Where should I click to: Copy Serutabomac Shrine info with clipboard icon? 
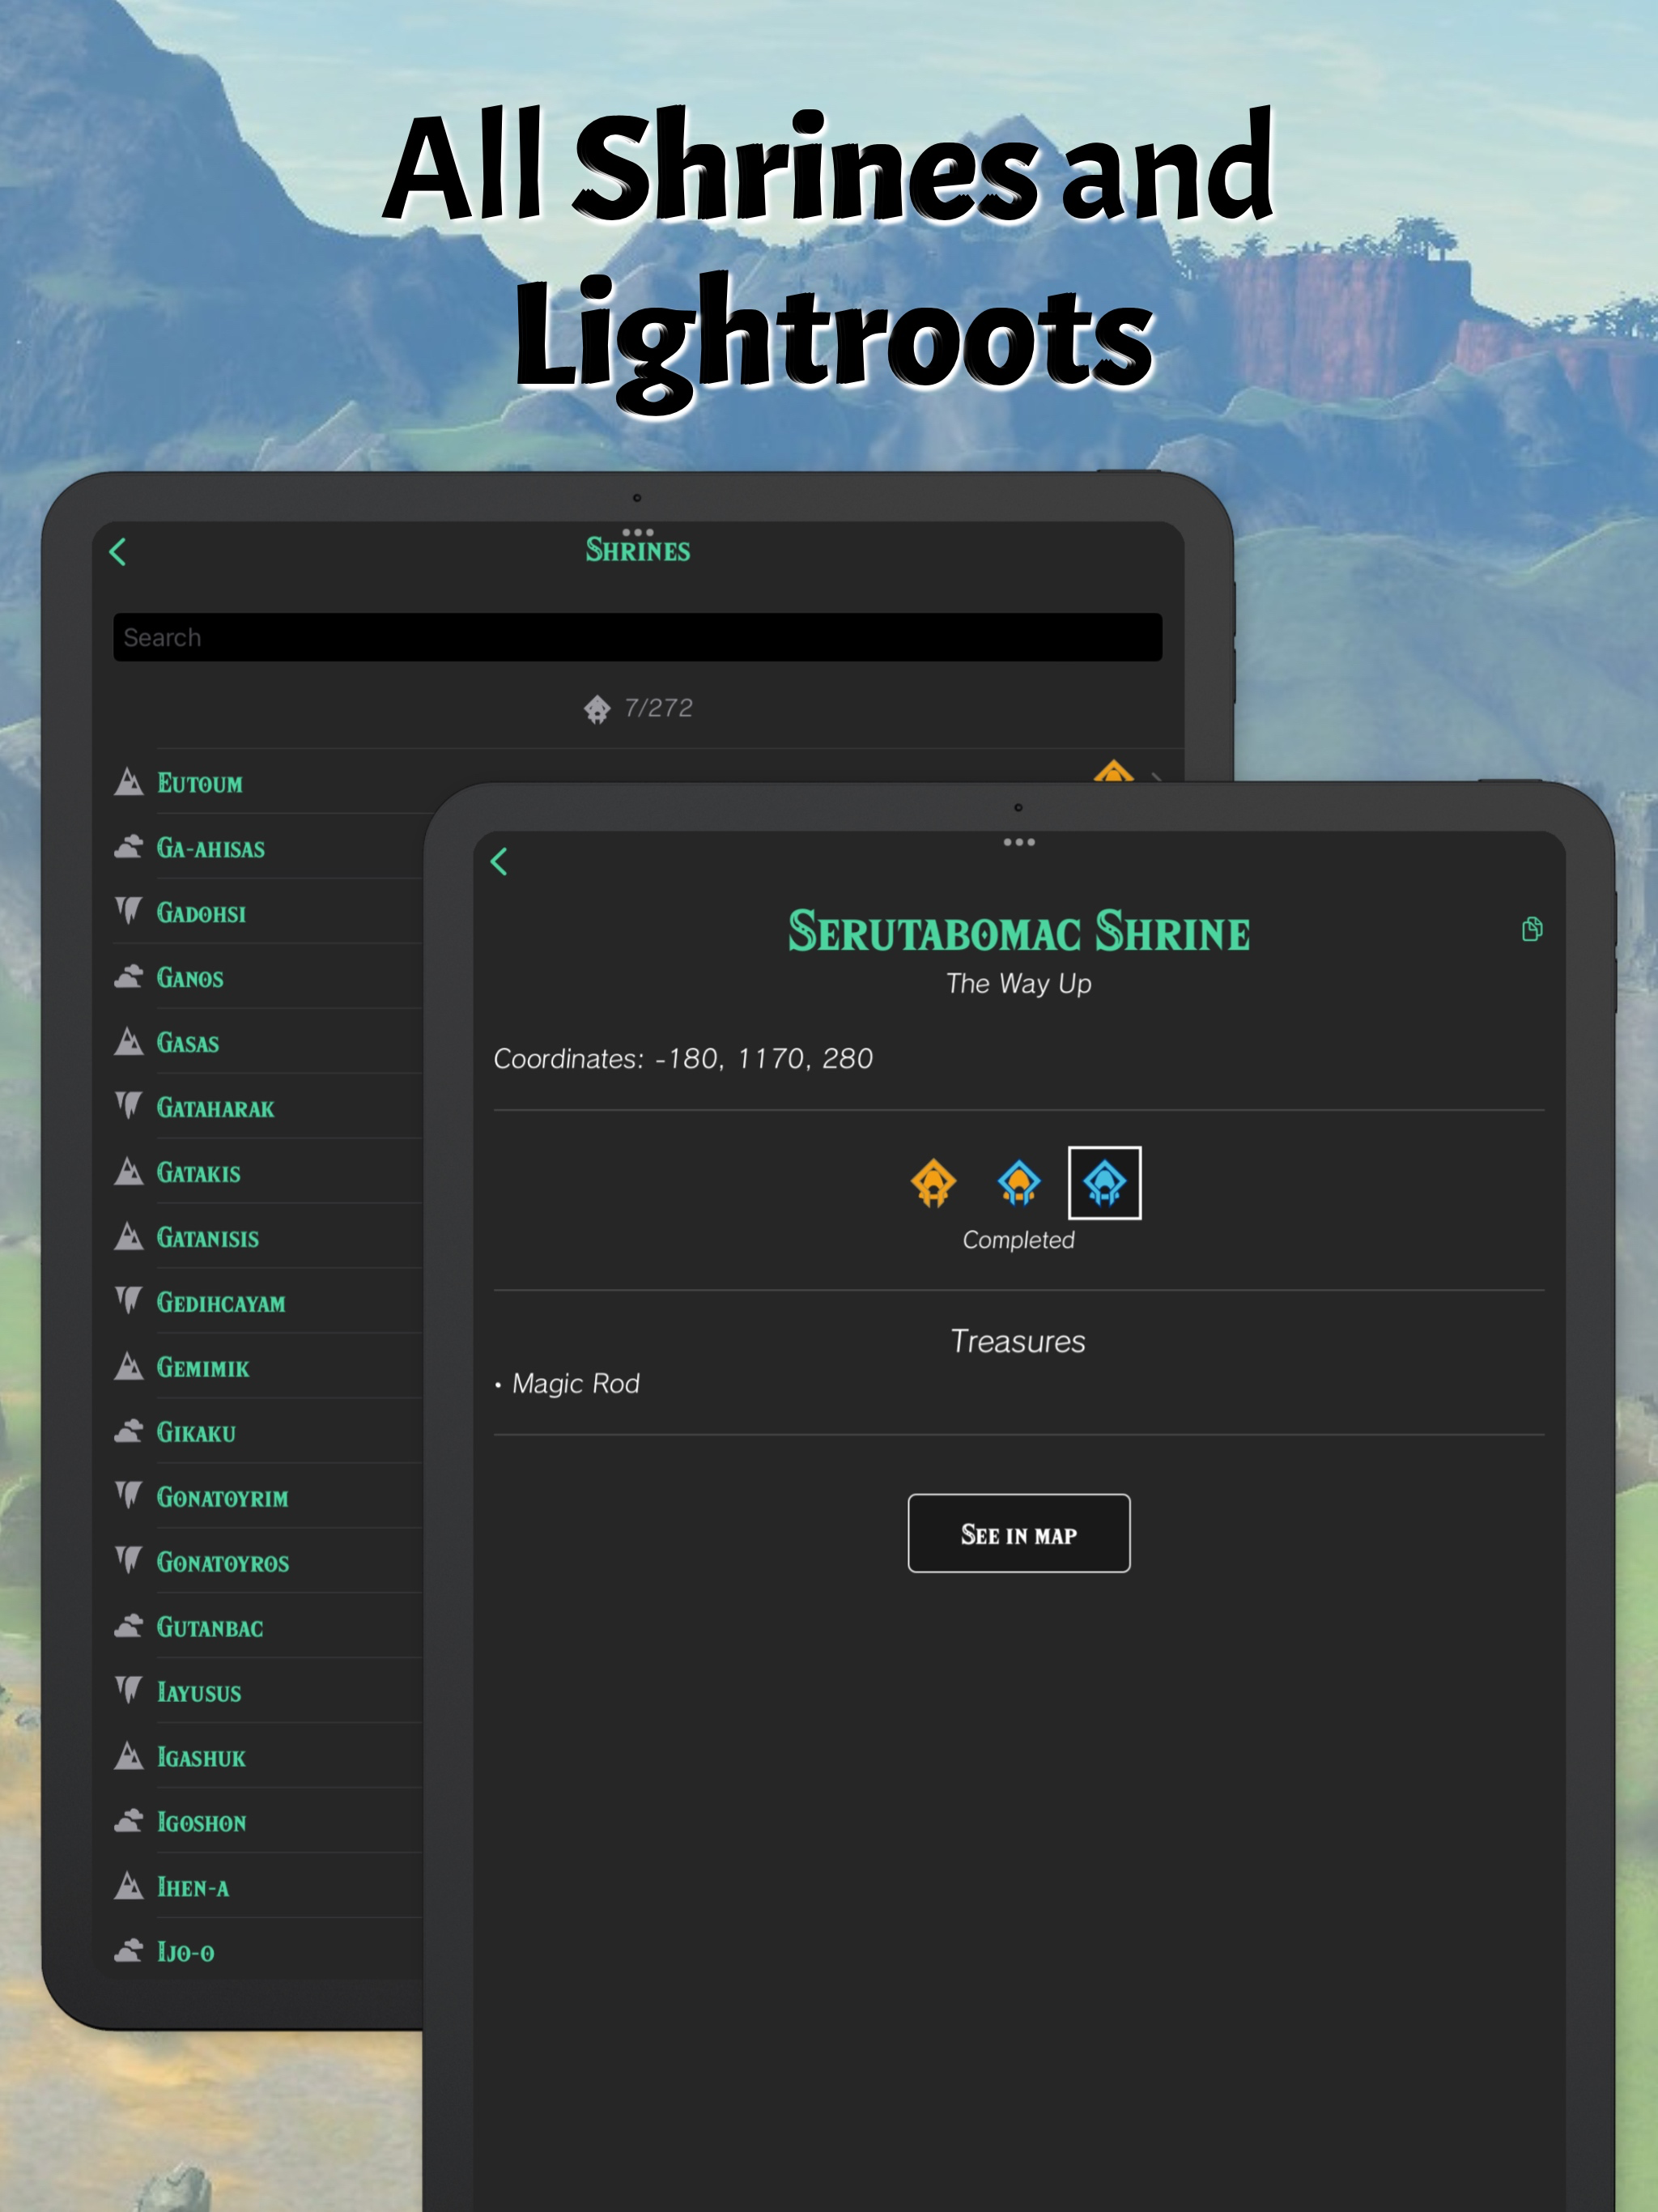pos(1531,929)
